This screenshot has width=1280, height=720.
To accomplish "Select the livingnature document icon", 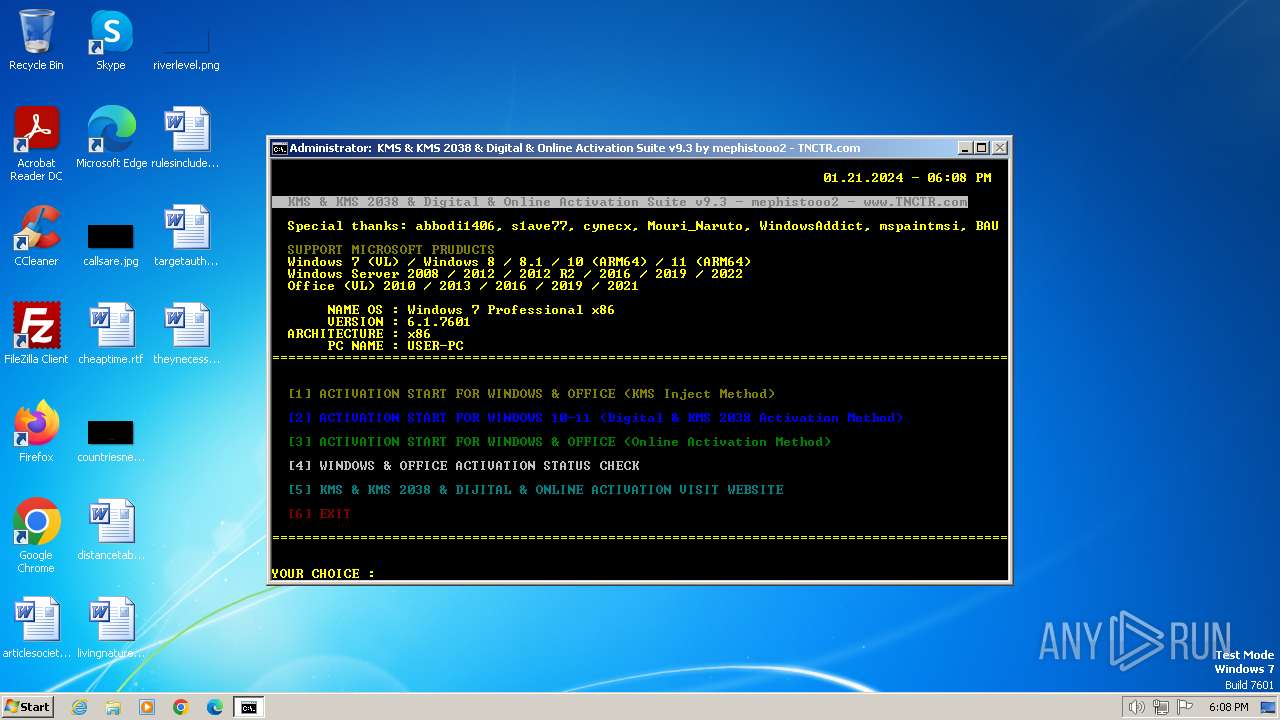I will pyautogui.click(x=111, y=627).
